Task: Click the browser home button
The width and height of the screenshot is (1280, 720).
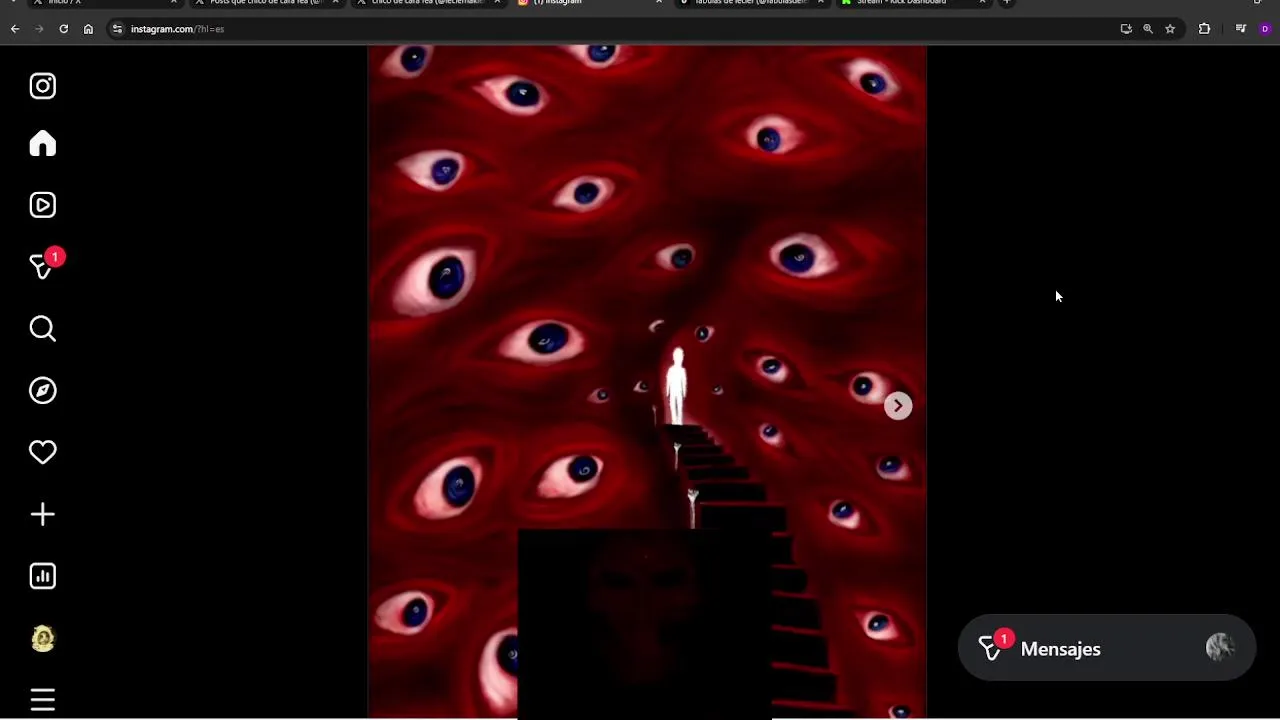Action: pos(88,29)
